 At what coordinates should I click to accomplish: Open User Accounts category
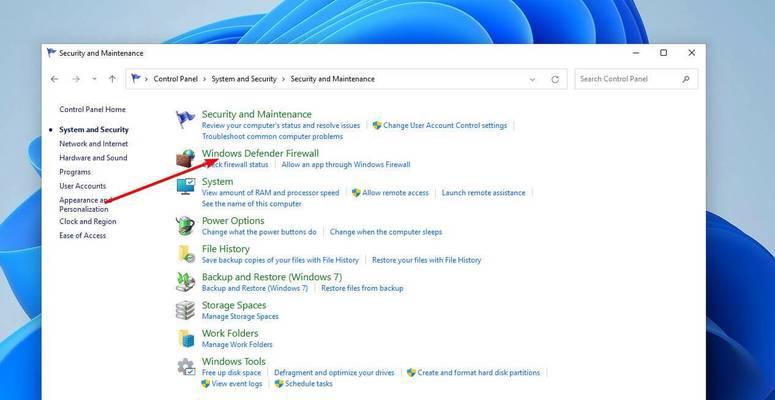click(x=83, y=186)
